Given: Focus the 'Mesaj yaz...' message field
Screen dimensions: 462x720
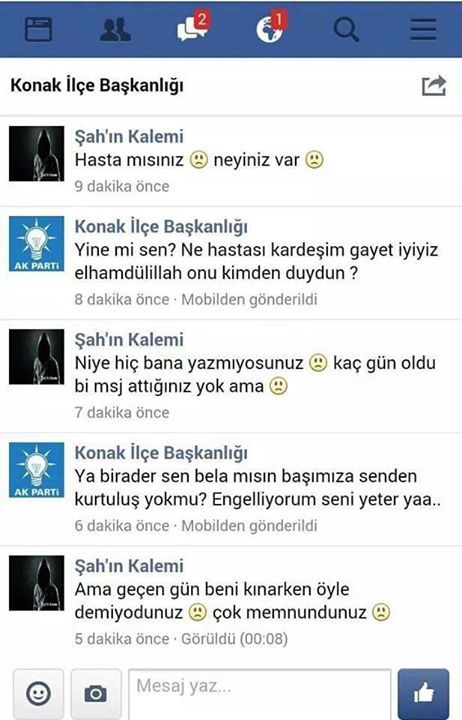Looking at the screenshot, I should pos(259,694).
